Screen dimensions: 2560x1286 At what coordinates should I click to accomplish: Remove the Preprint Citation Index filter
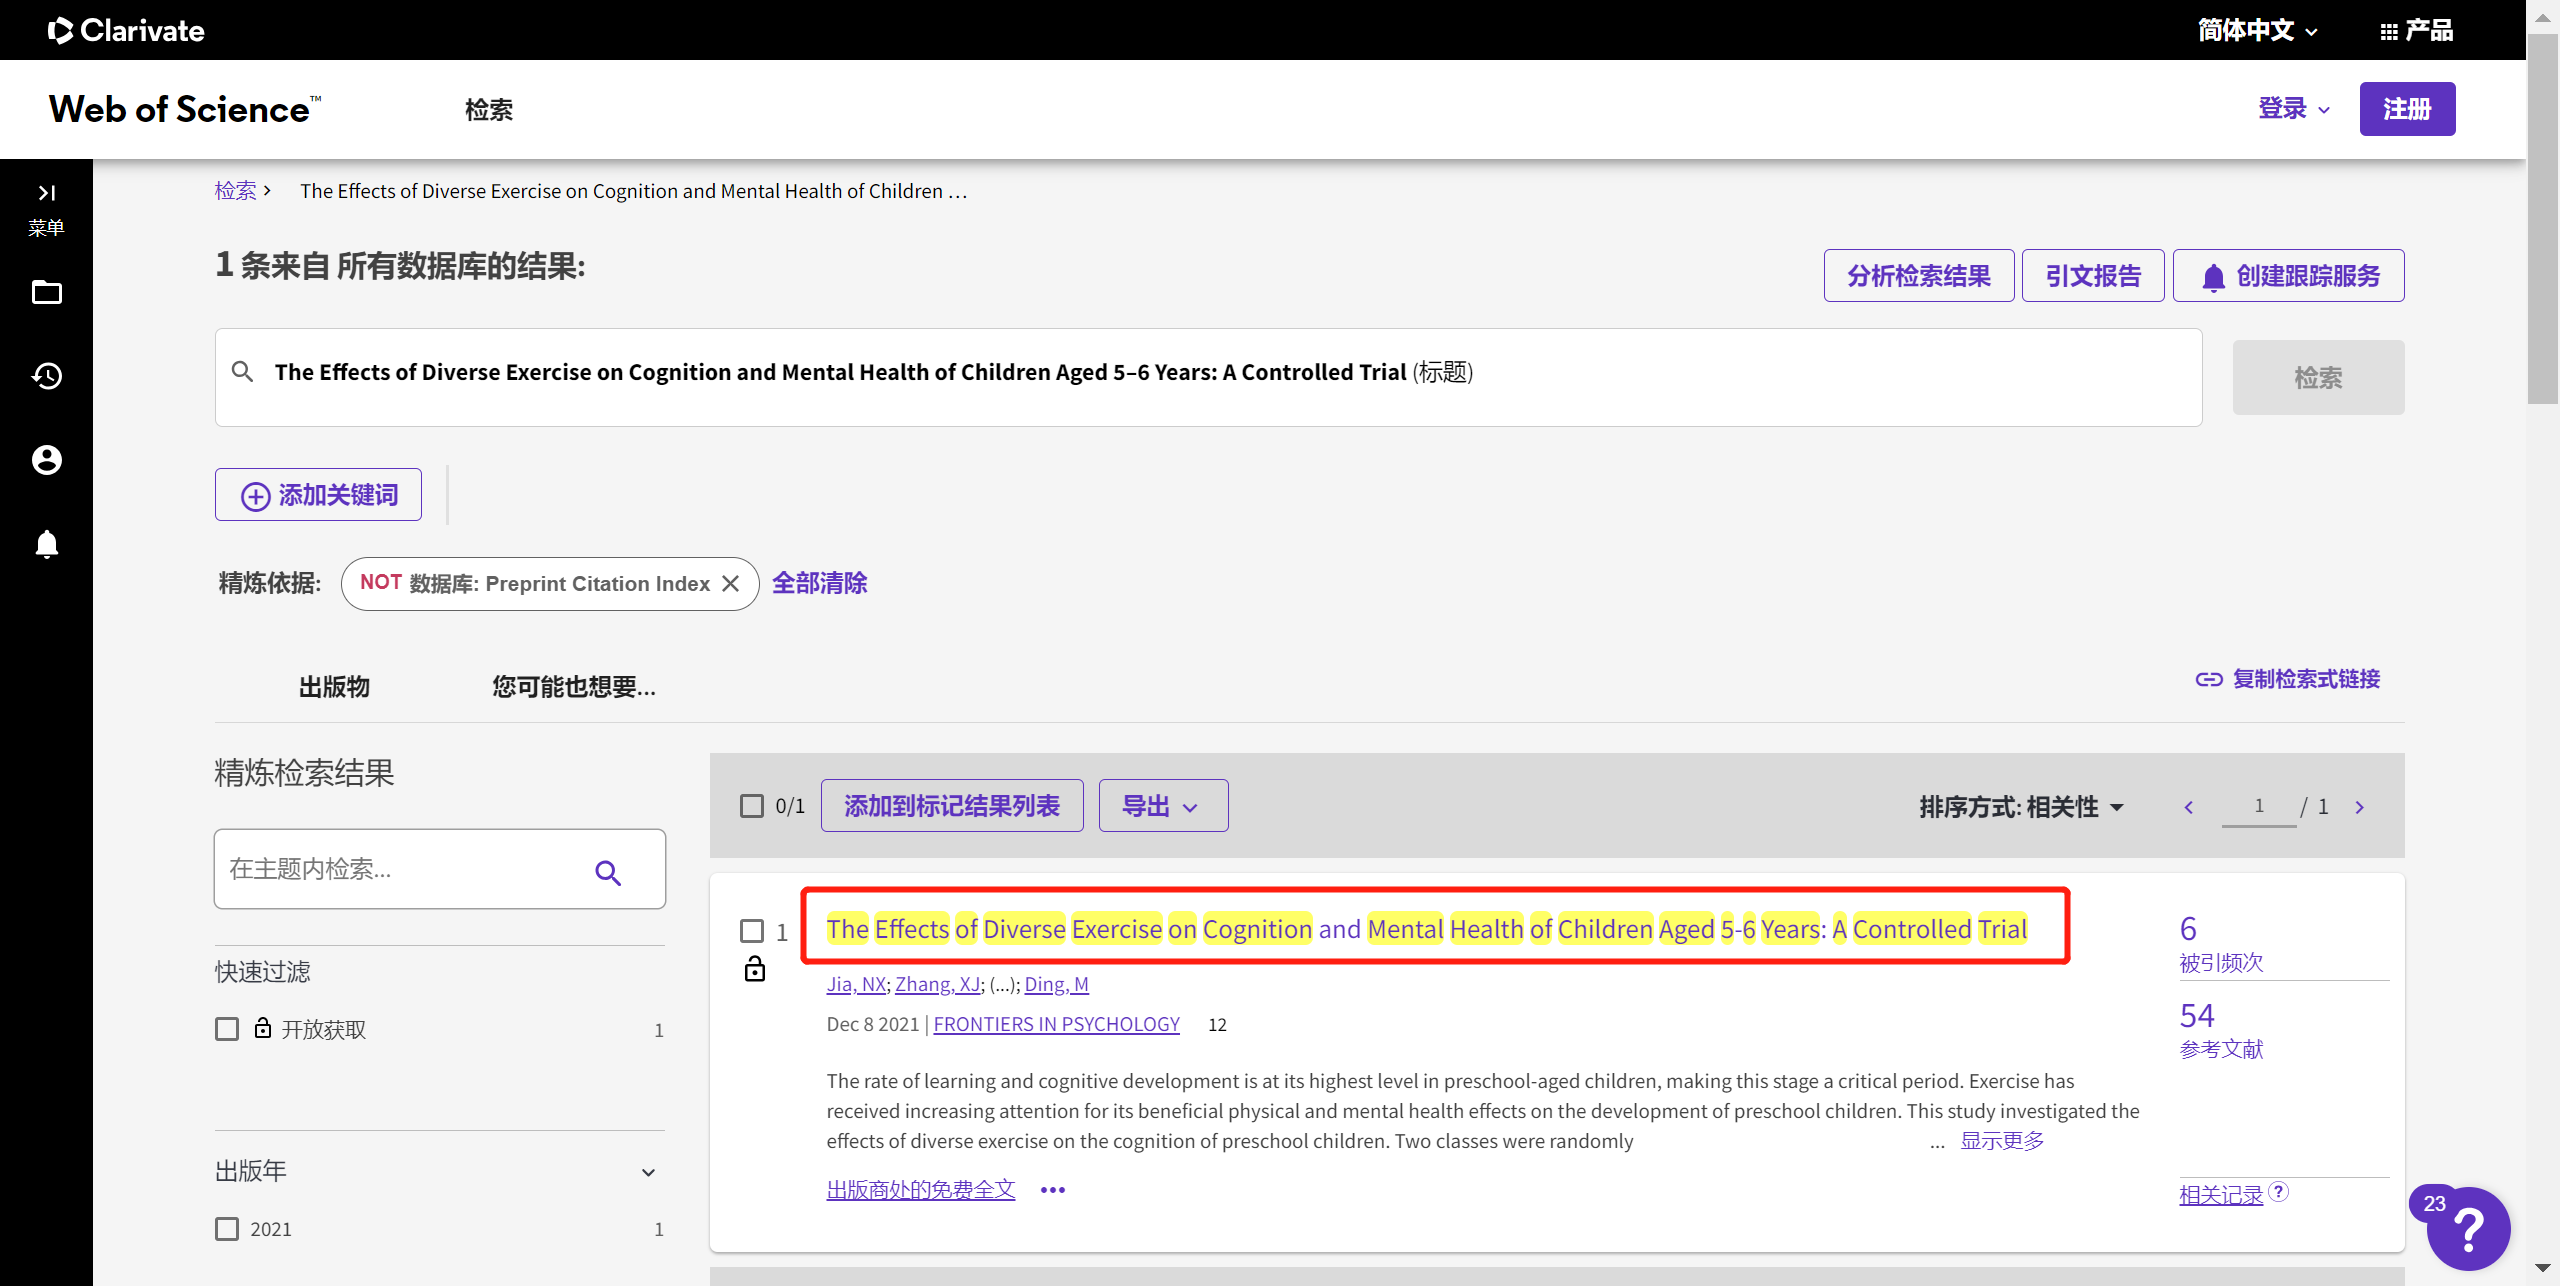[731, 584]
